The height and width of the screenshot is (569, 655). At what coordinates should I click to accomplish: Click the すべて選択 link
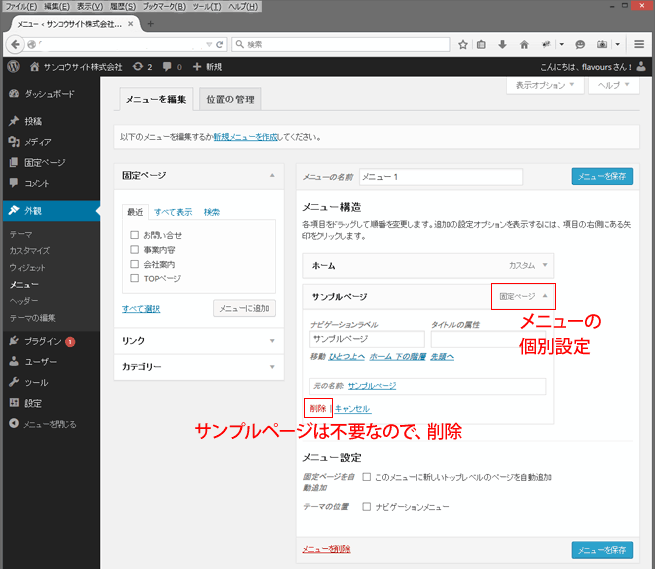pos(141,309)
